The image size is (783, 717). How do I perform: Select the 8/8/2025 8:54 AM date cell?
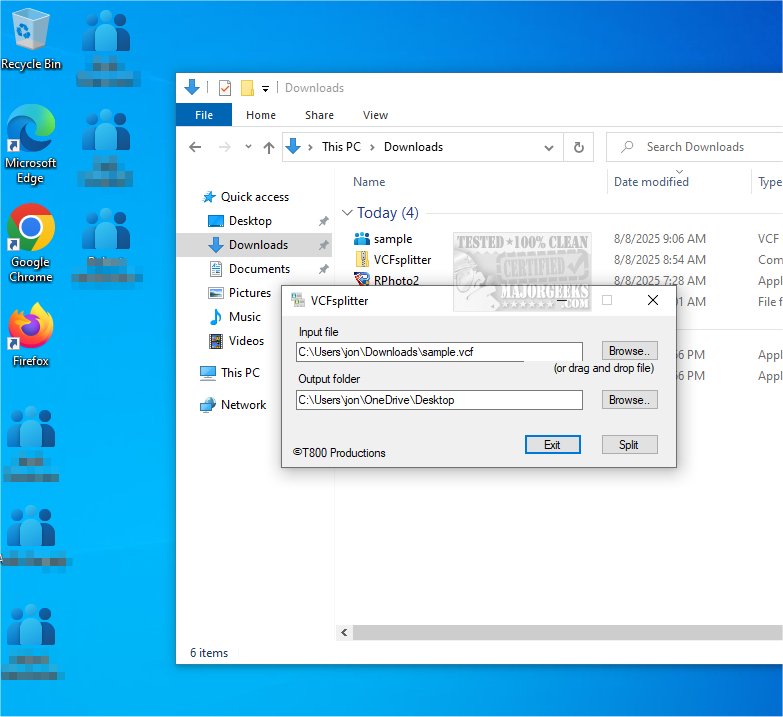[x=660, y=260]
